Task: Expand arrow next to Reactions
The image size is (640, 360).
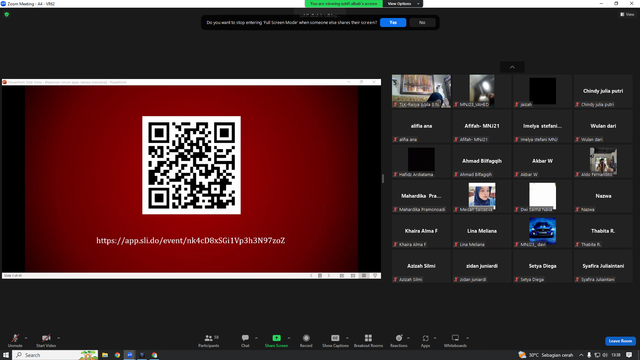Action: pyautogui.click(x=408, y=338)
